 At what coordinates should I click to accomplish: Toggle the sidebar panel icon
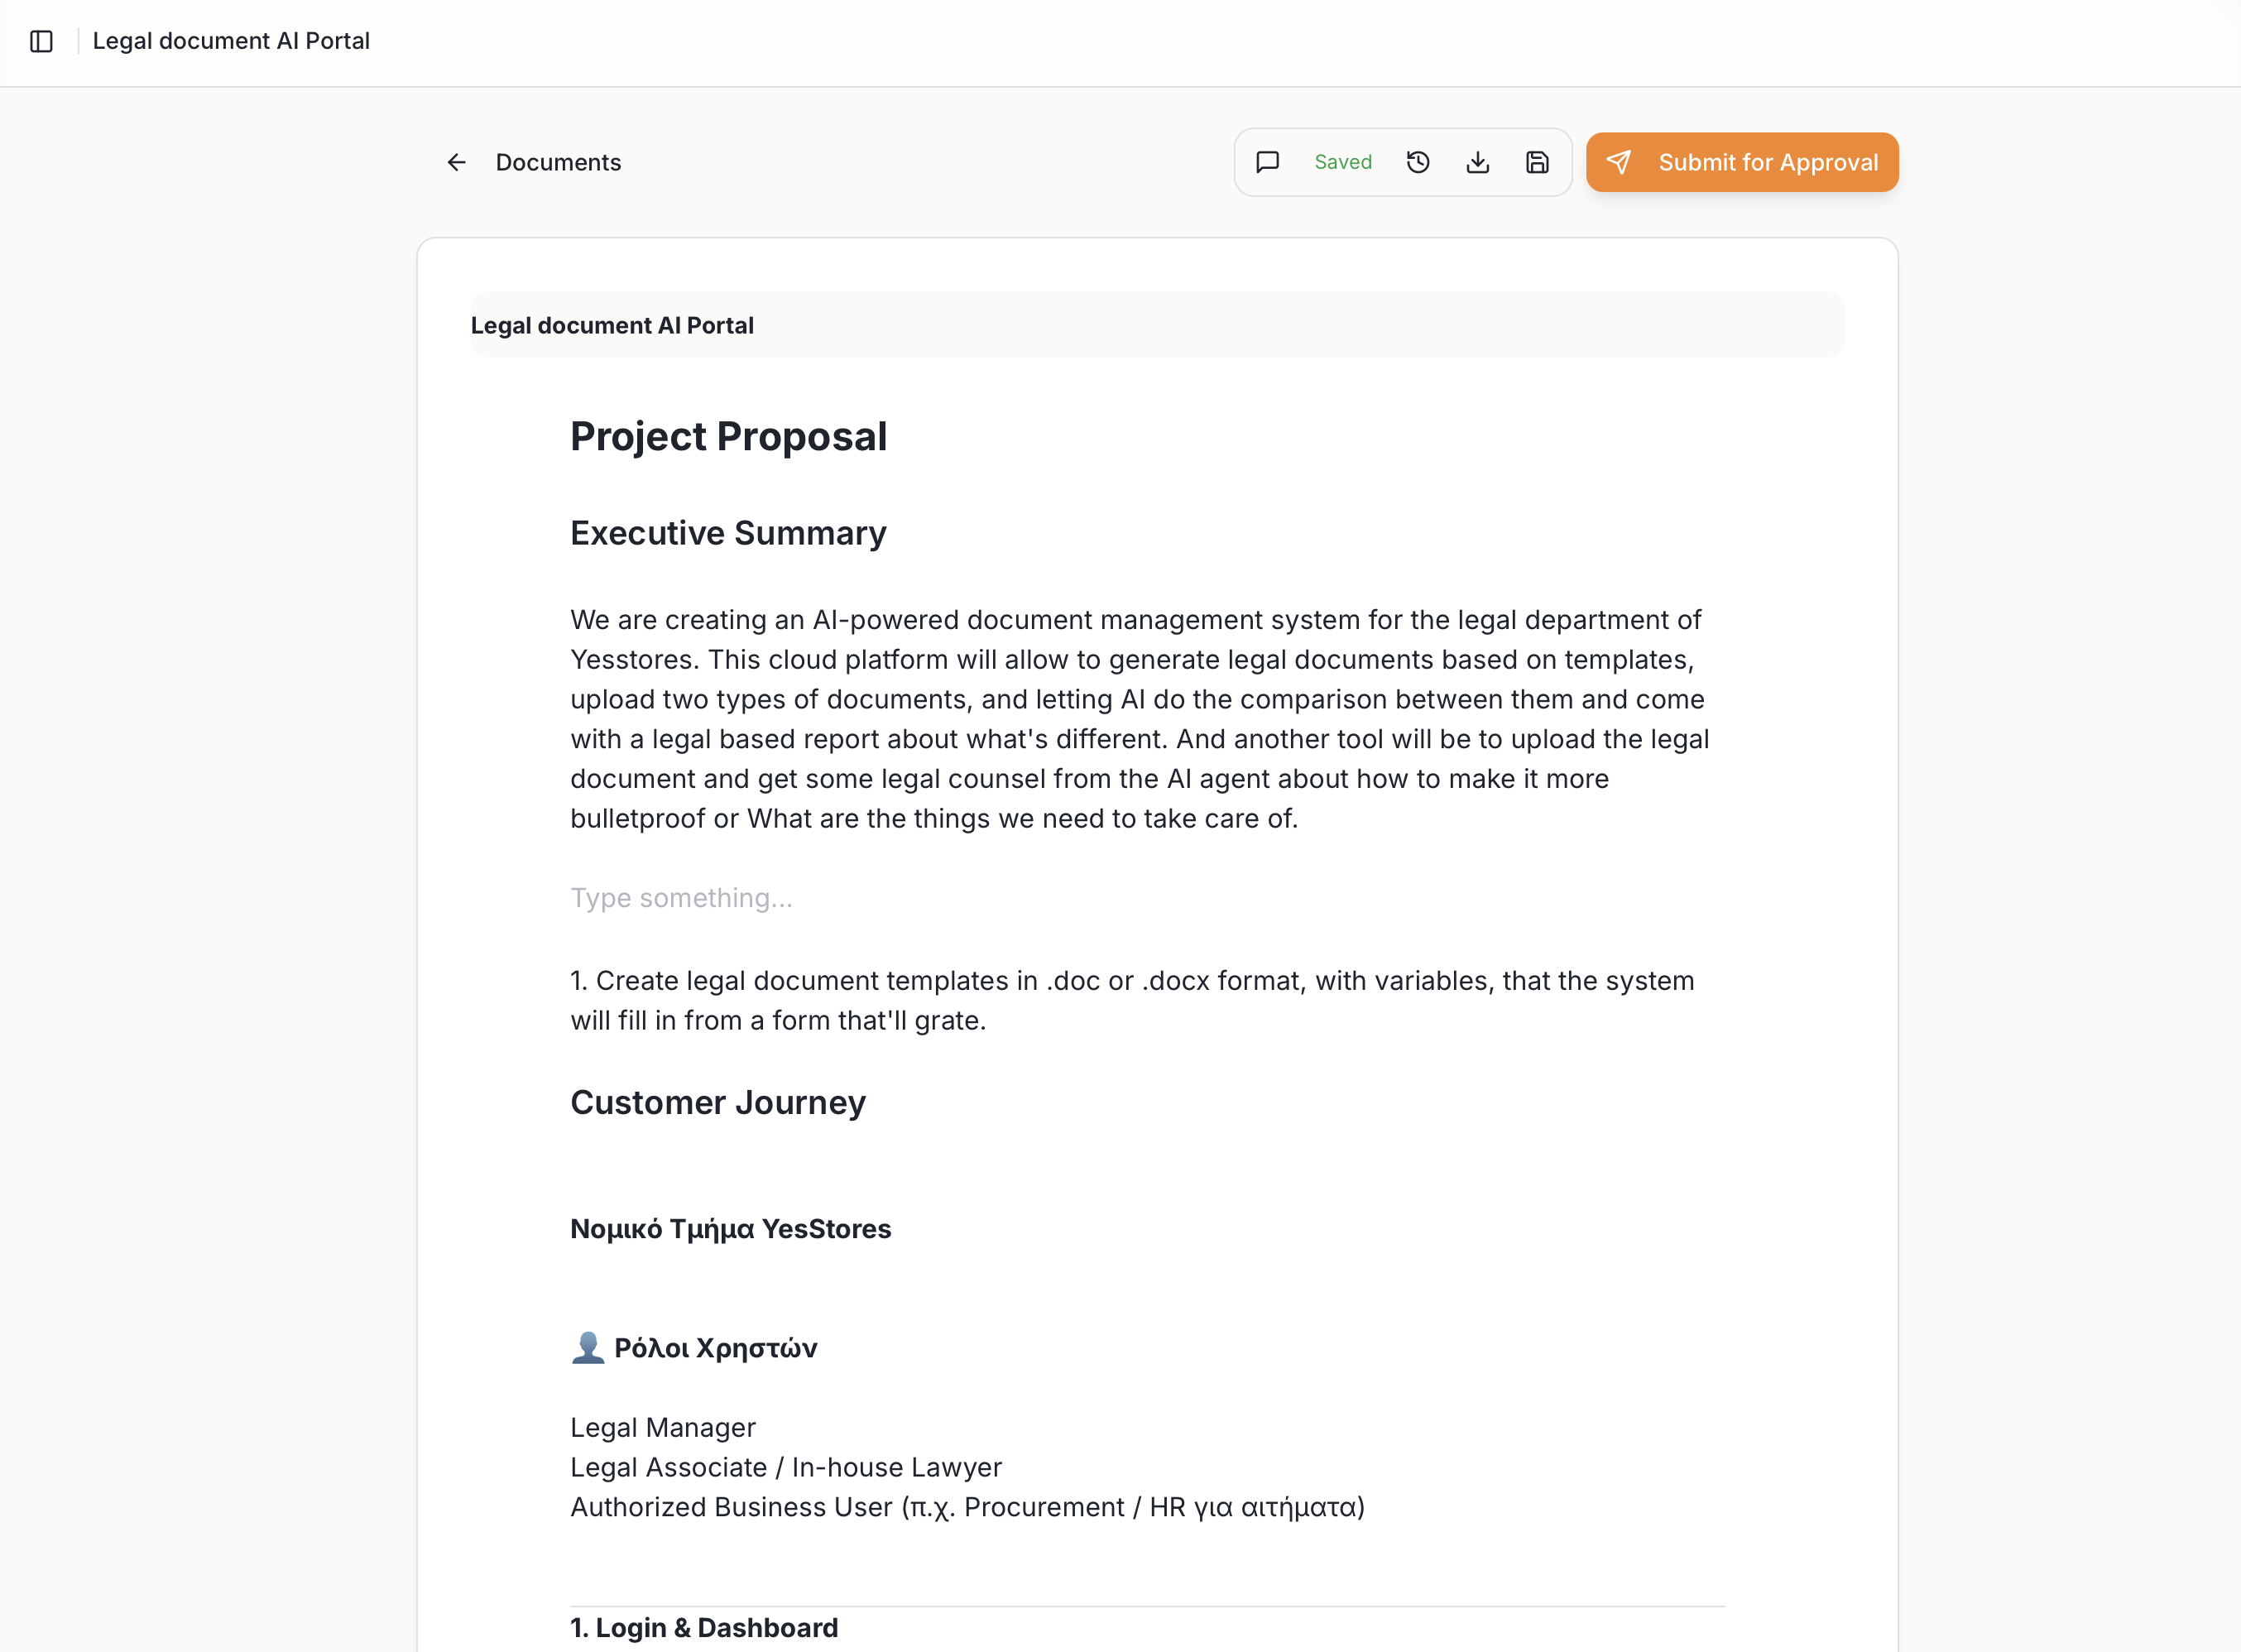41,41
